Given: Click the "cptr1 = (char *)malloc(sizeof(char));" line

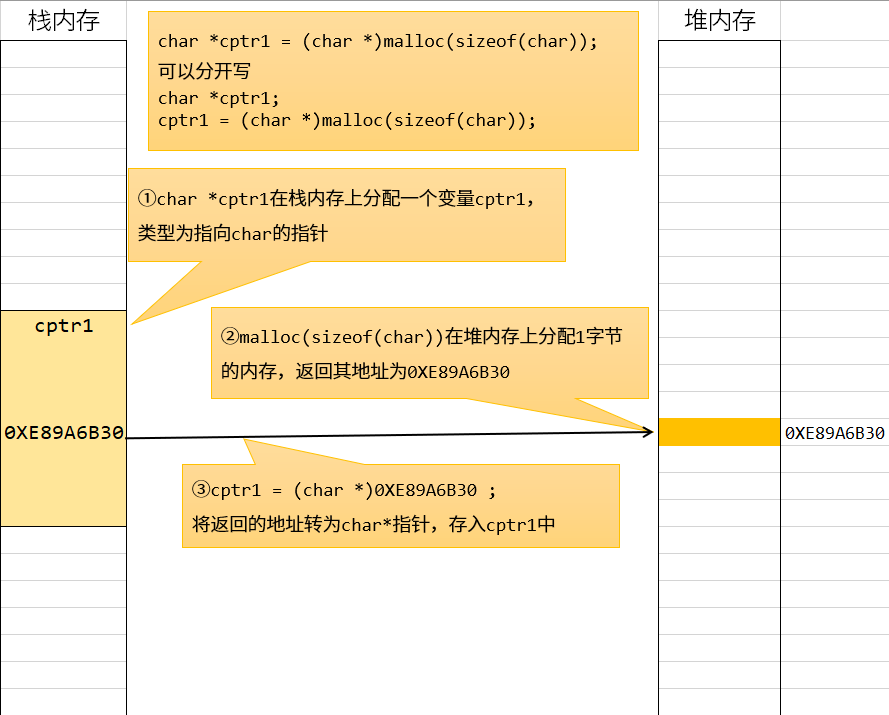Looking at the screenshot, I should pyautogui.click(x=347, y=120).
